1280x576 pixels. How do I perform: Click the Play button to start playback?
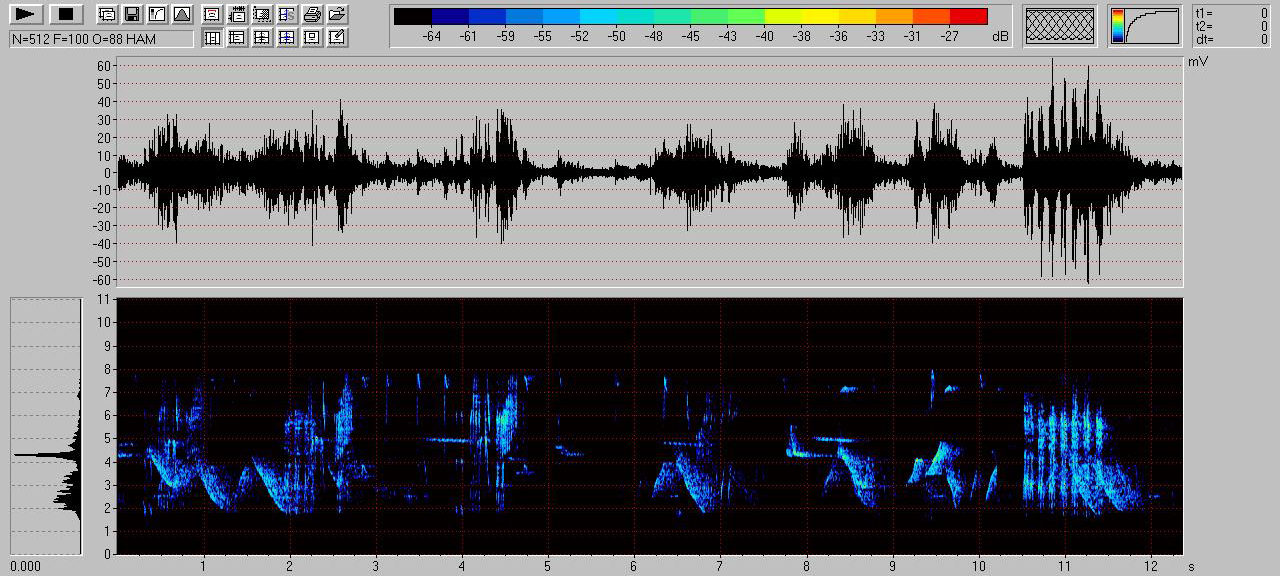(27, 14)
